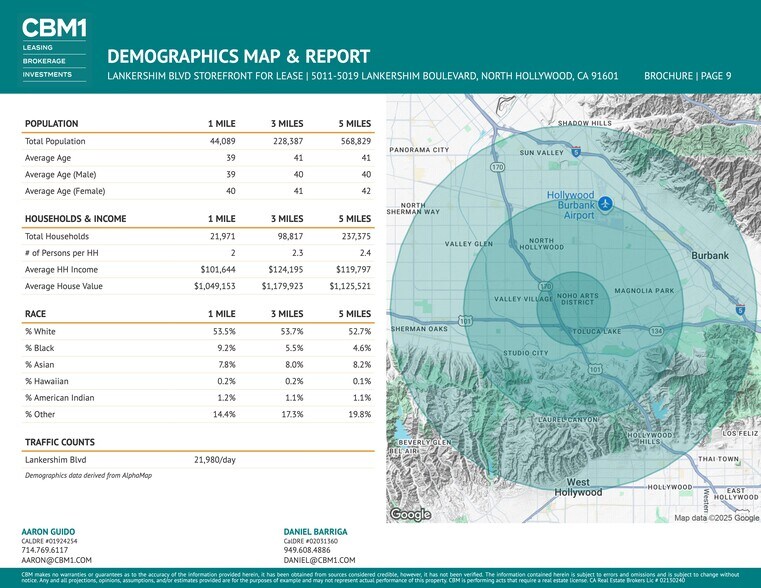Click the Lankershim Blvd traffic row label

[56, 459]
